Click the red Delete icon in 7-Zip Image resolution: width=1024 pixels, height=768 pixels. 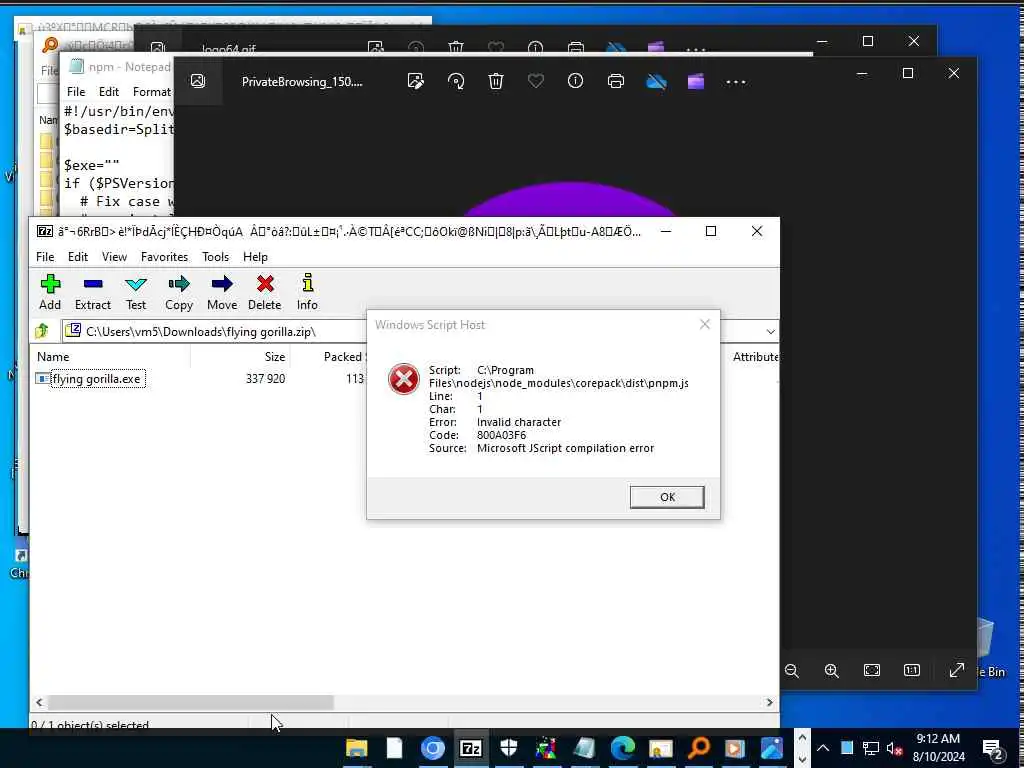[x=264, y=292]
